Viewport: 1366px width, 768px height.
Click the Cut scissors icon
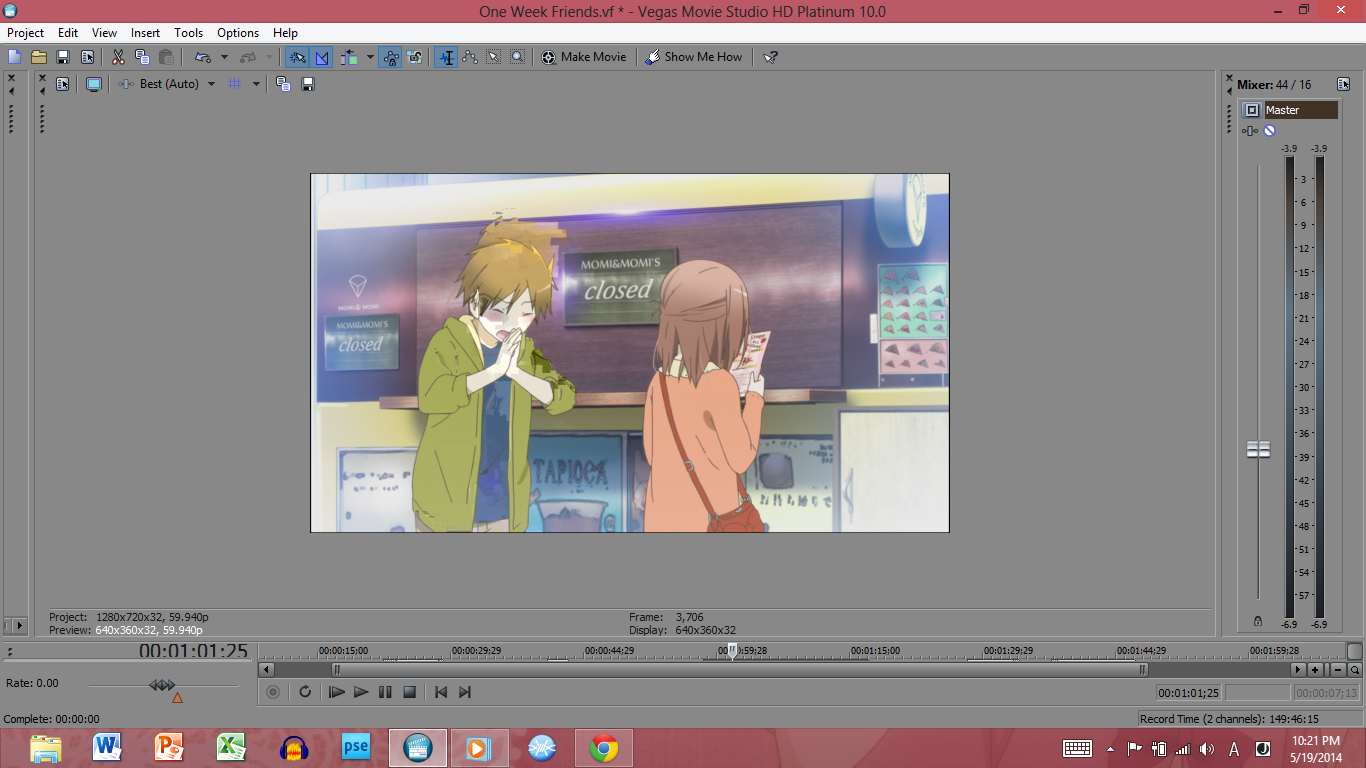pos(118,57)
